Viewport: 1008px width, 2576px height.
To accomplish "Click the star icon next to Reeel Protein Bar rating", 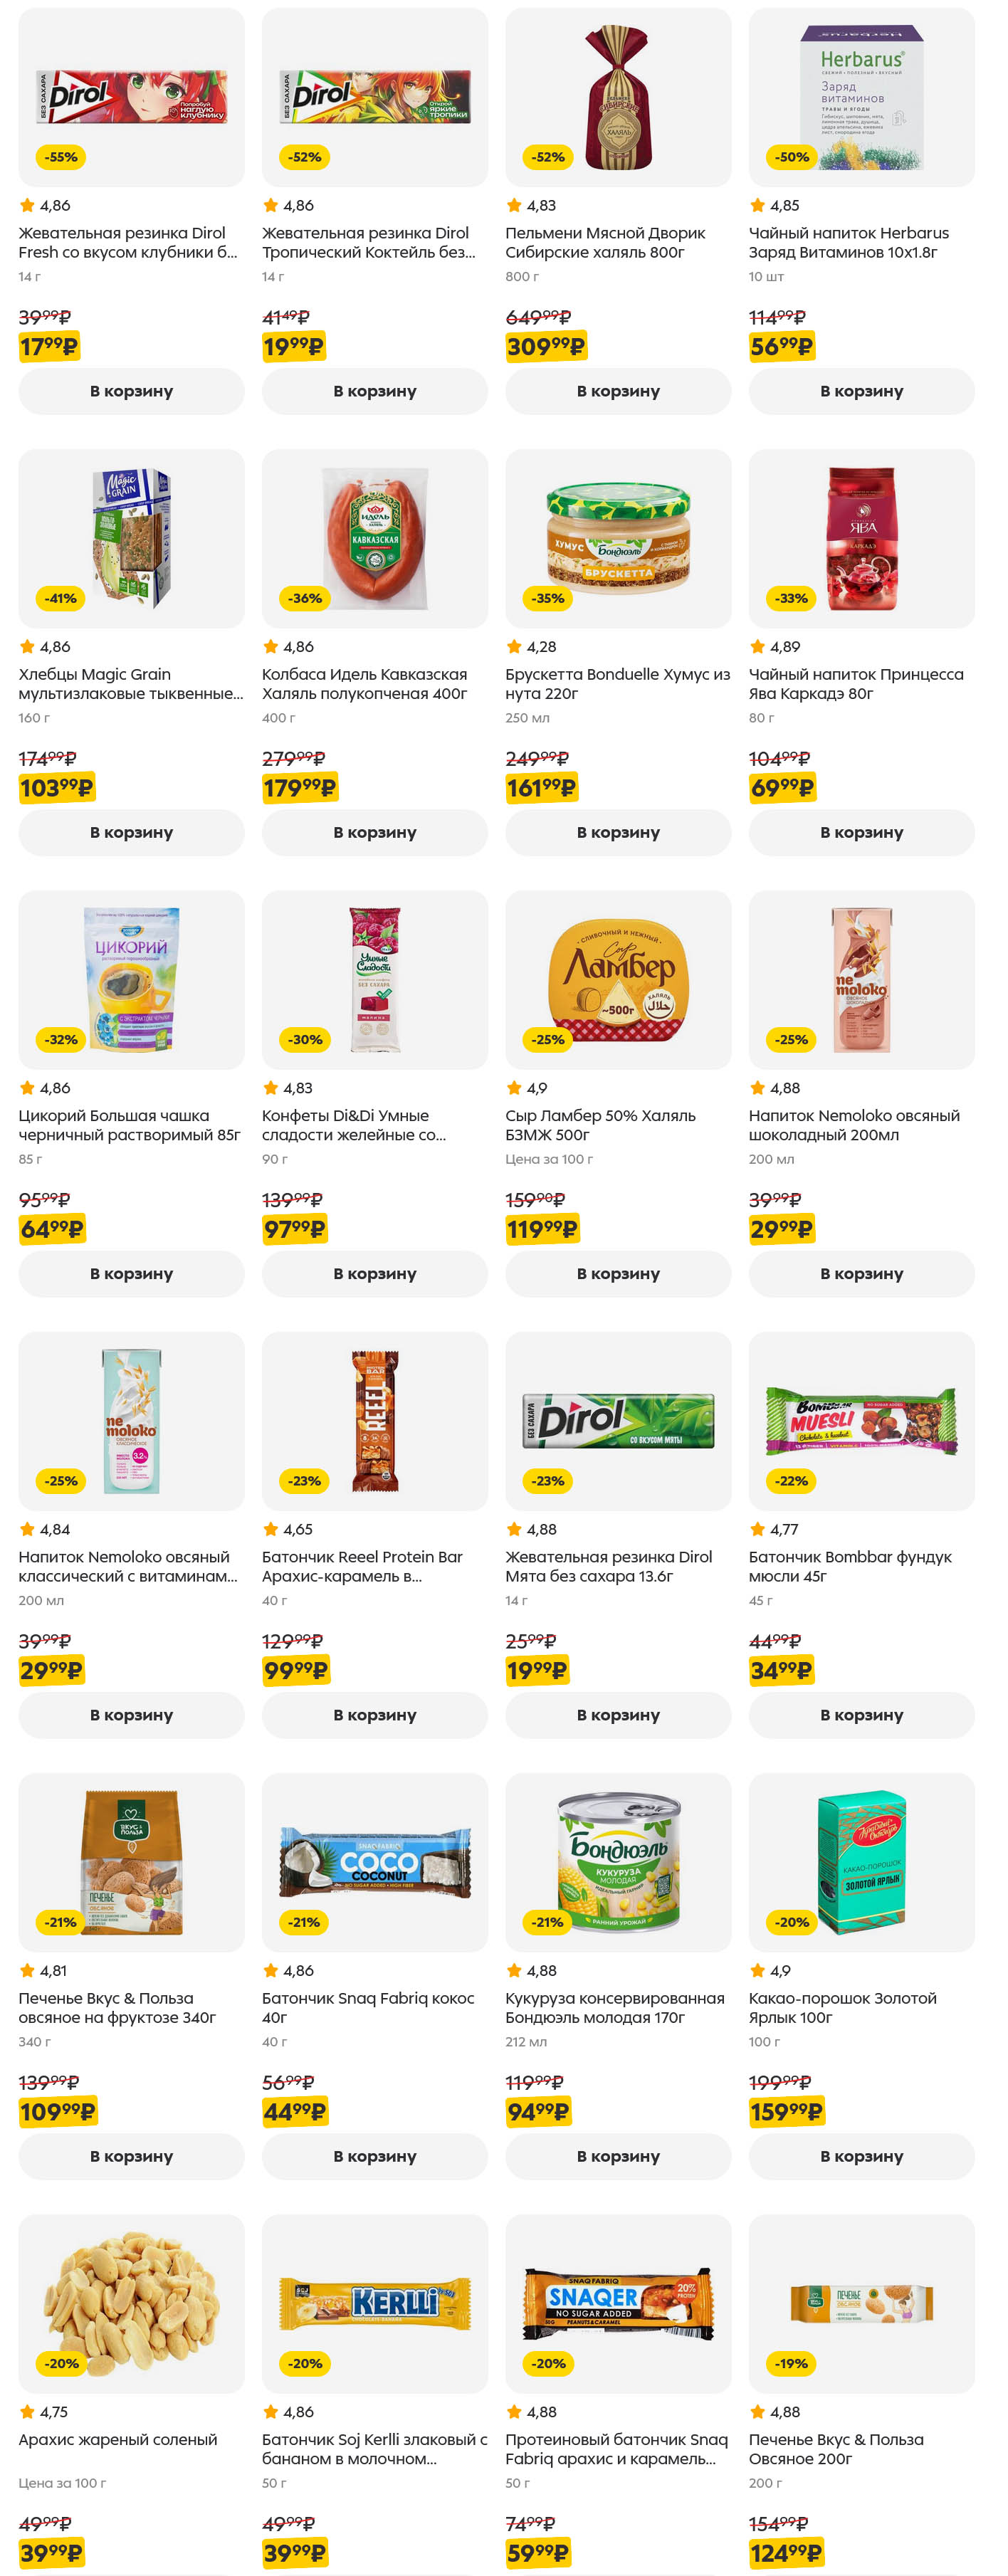I will pyautogui.click(x=270, y=1529).
